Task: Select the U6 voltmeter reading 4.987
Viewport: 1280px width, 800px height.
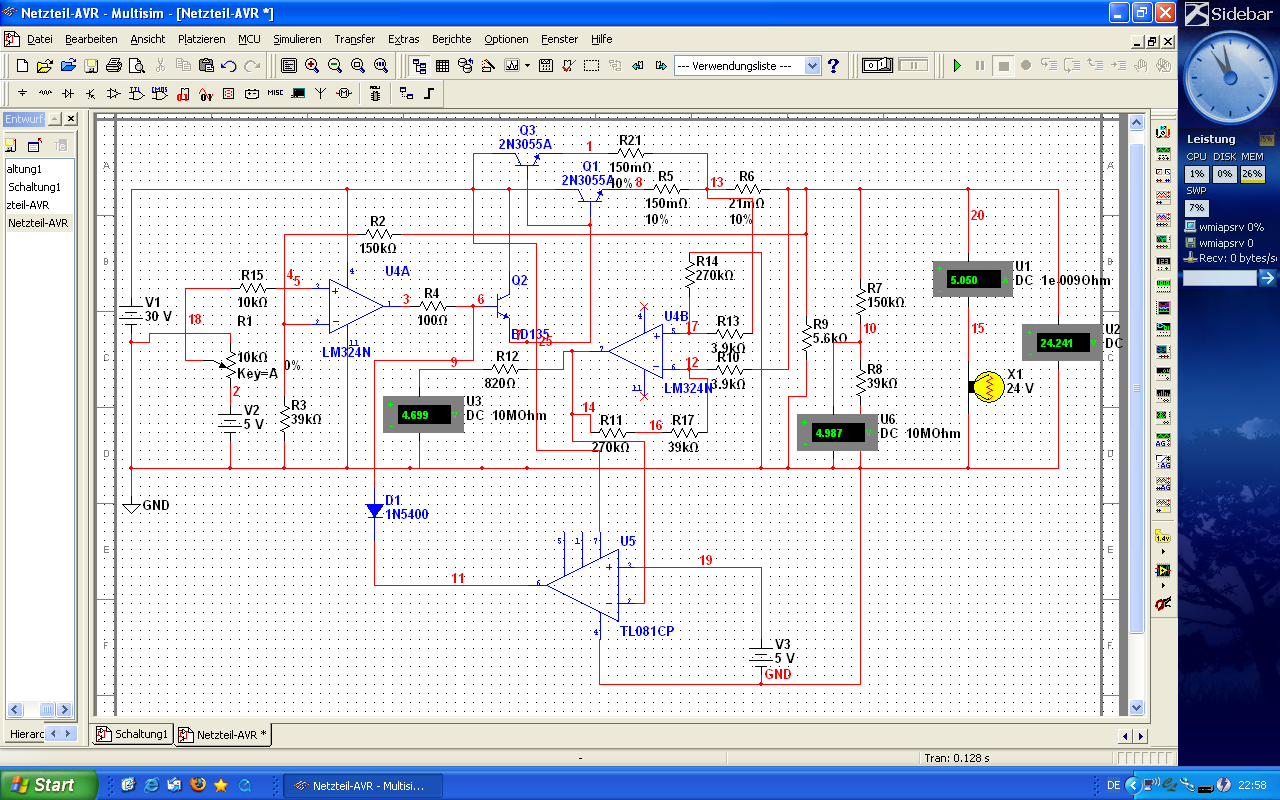Action: click(837, 433)
